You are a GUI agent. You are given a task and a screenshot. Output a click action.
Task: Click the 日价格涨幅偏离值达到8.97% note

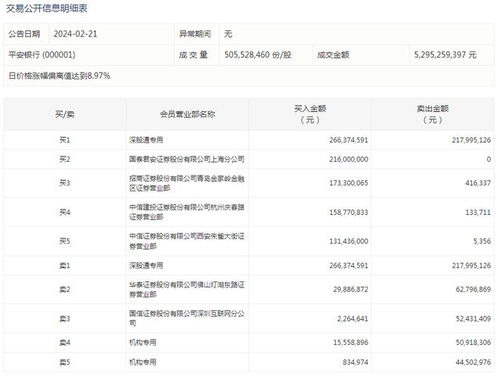[x=59, y=76]
